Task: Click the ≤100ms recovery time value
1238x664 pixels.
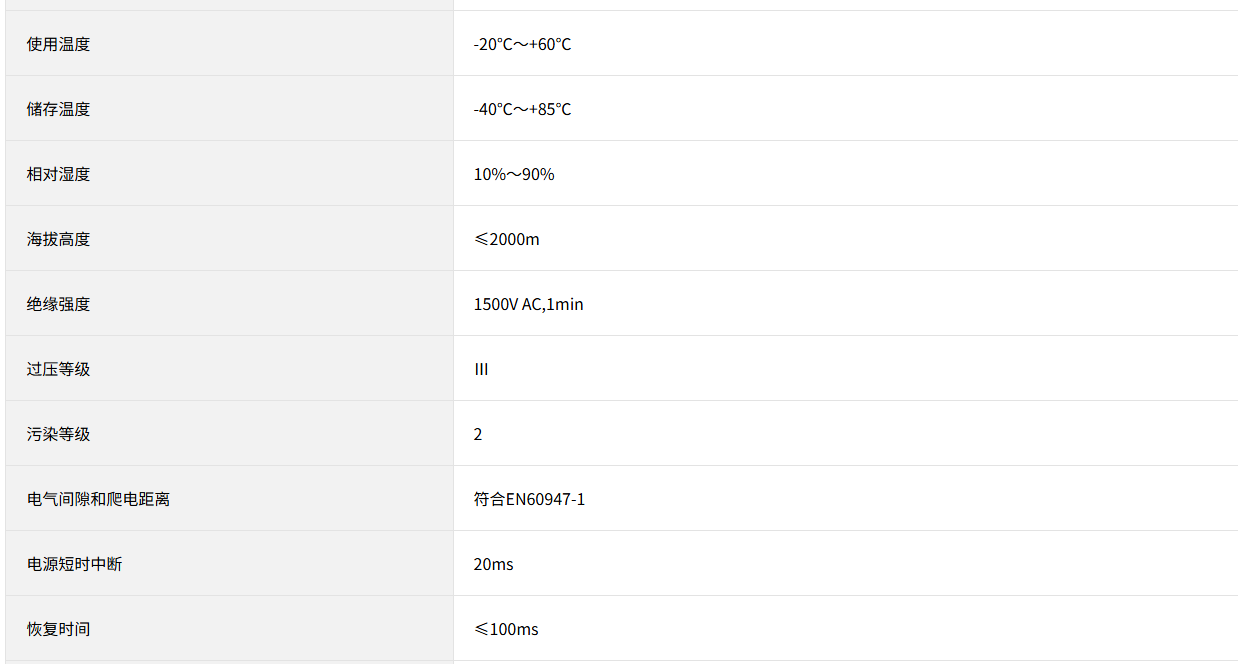Action: (x=506, y=629)
